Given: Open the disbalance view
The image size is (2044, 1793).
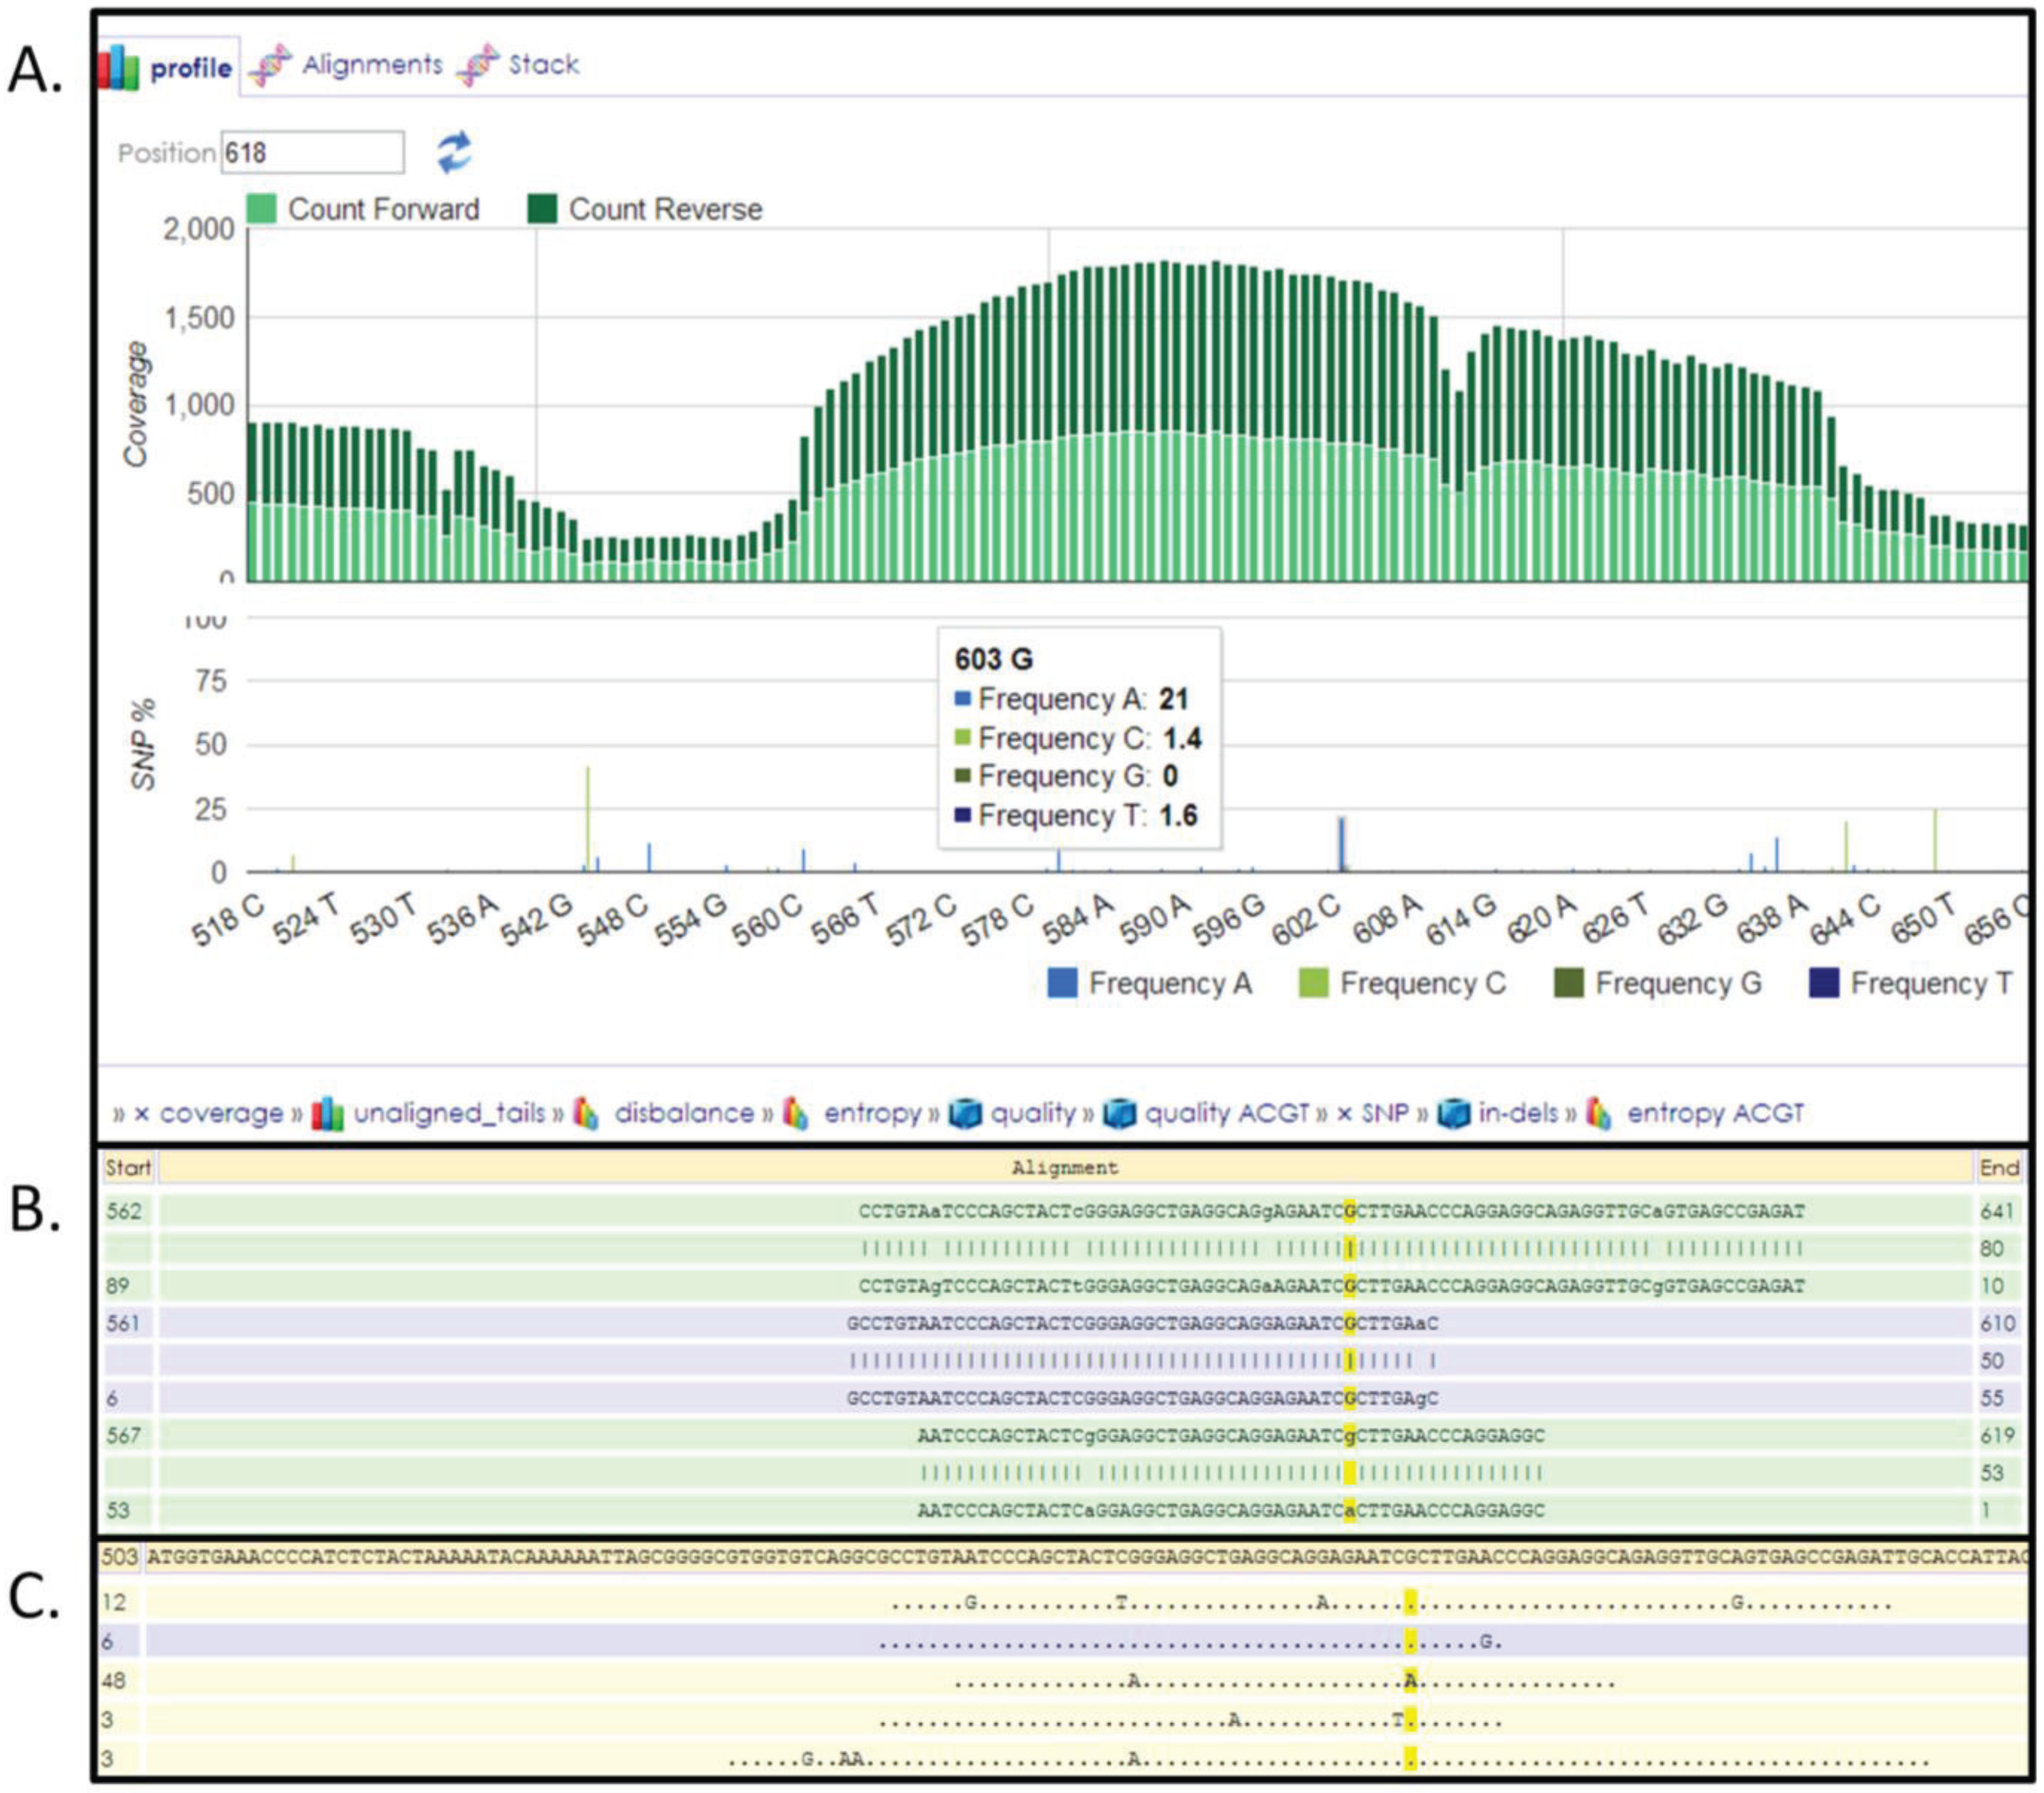Looking at the screenshot, I should point(684,1113).
